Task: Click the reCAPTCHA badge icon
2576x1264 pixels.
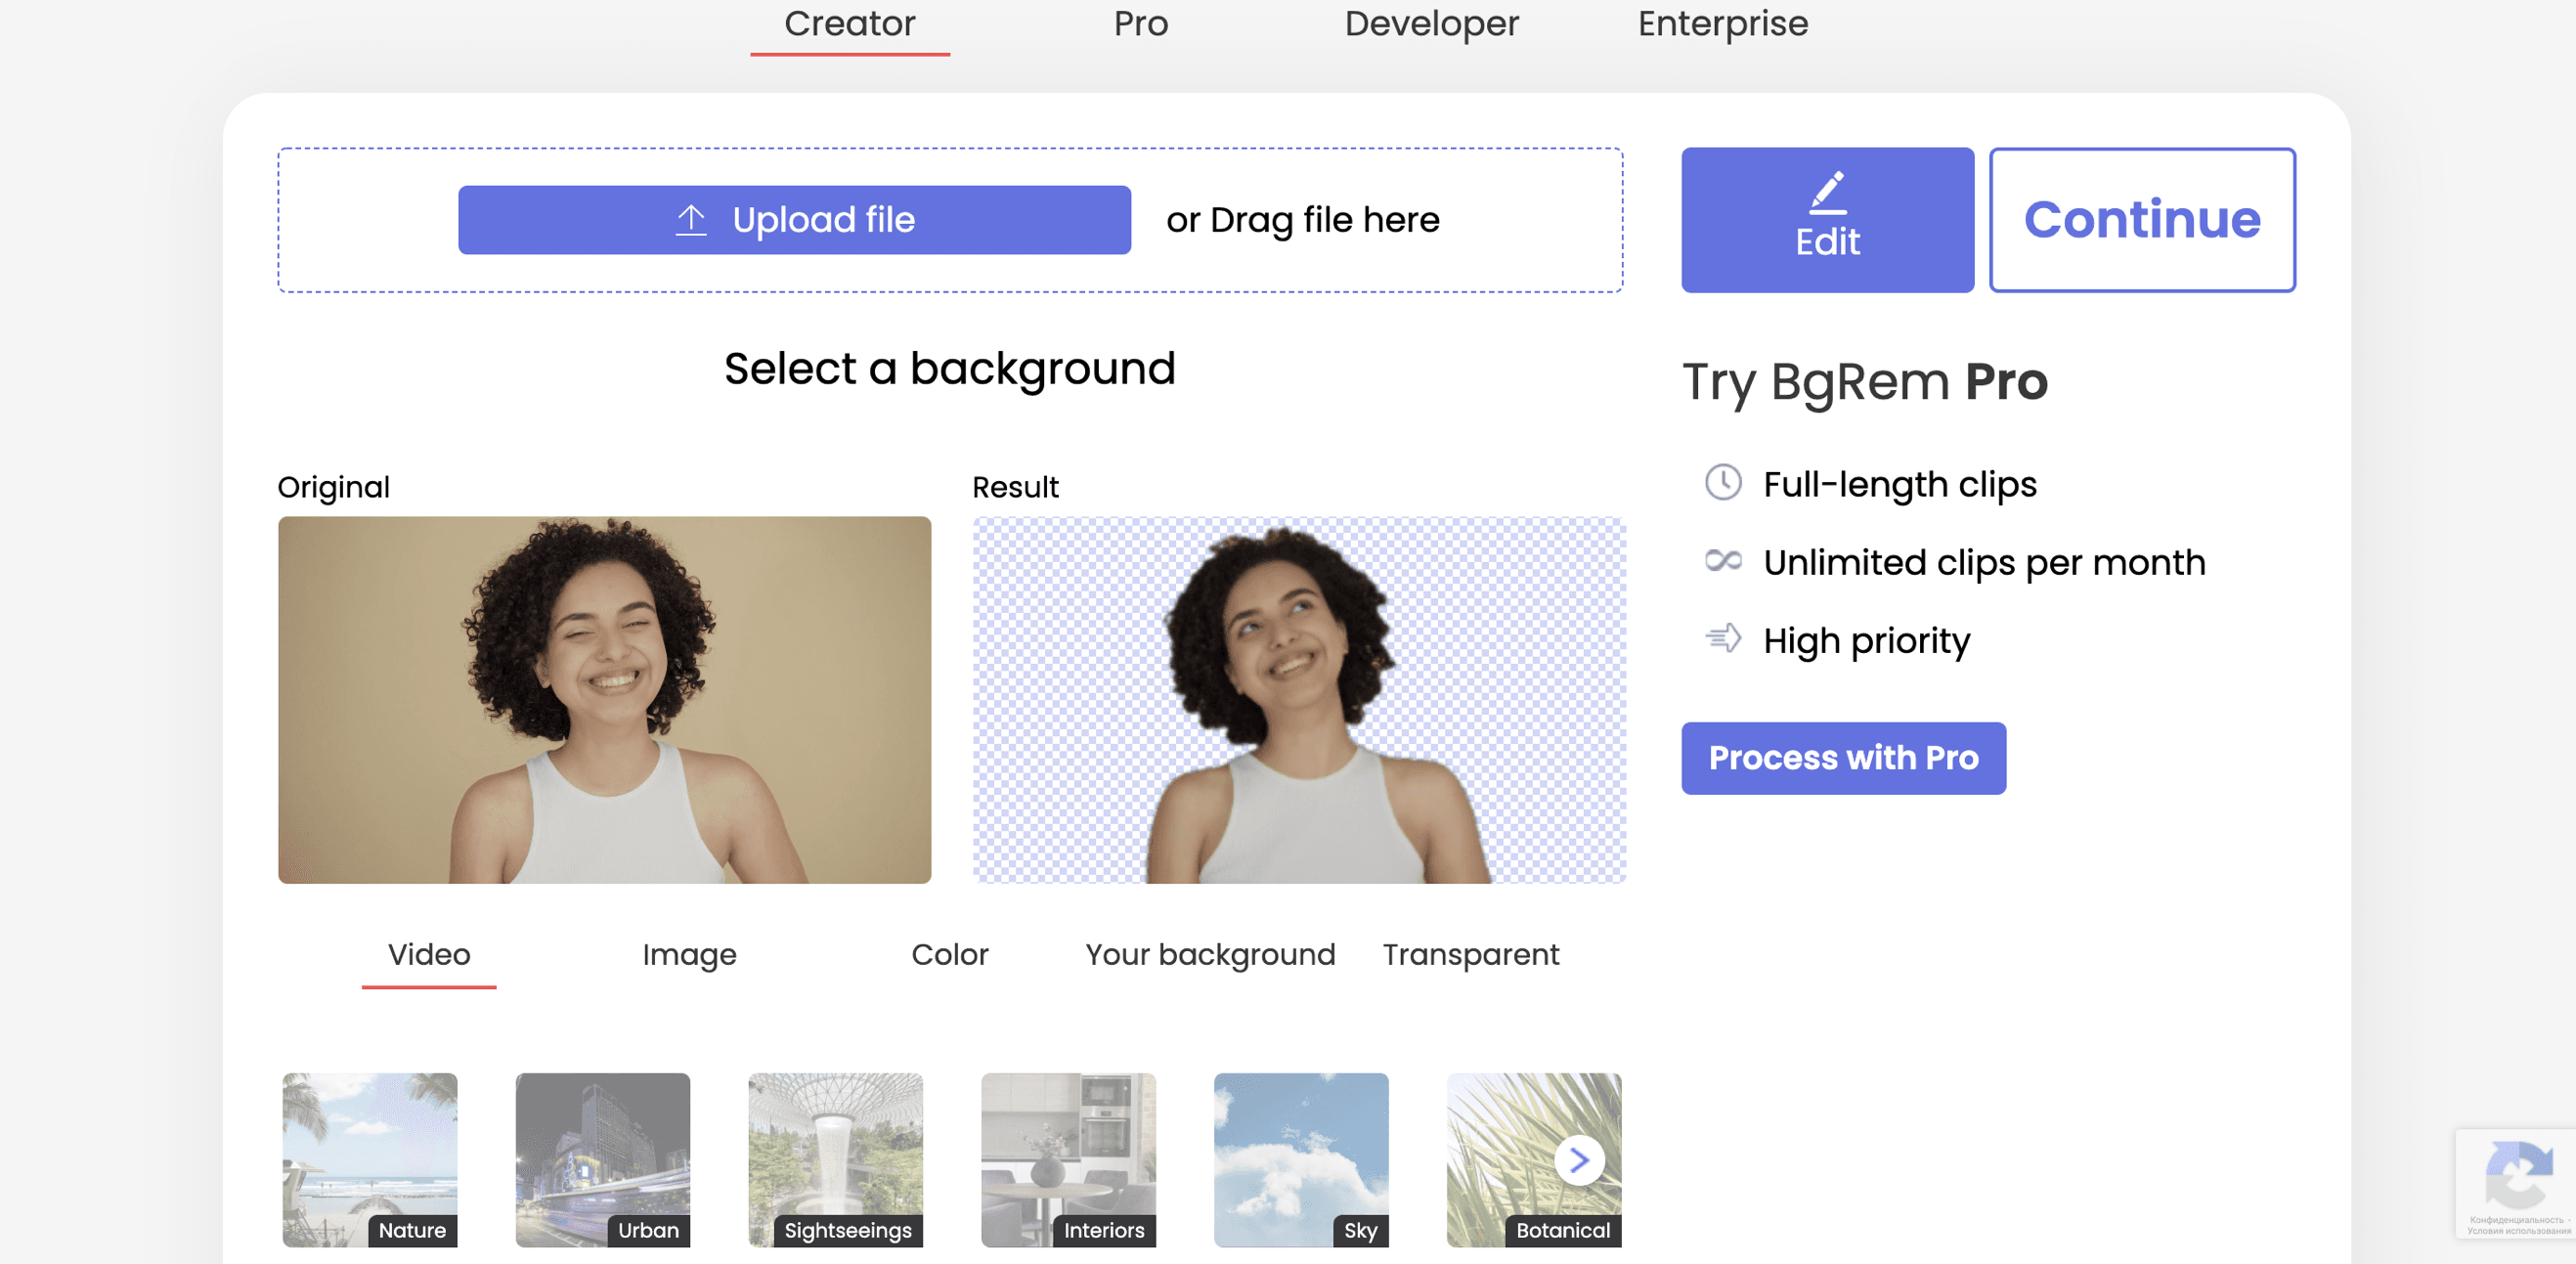Action: pyautogui.click(x=2518, y=1176)
